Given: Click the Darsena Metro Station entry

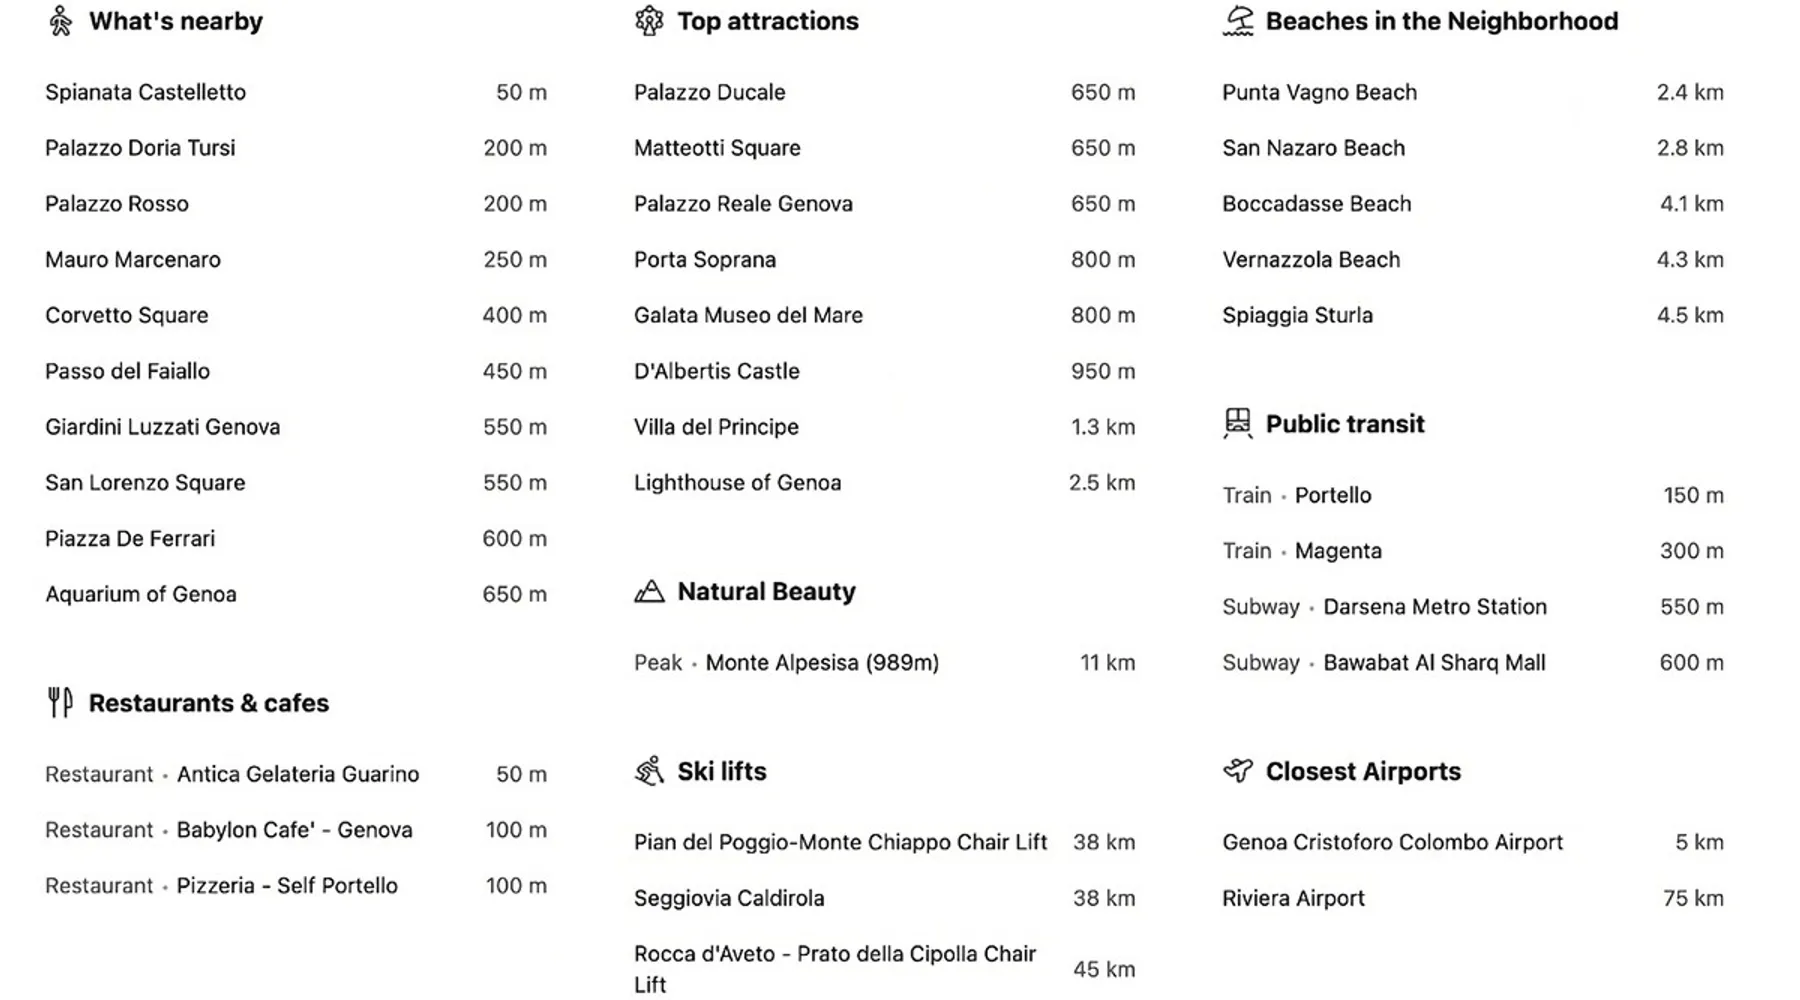Looking at the screenshot, I should click(1435, 607).
